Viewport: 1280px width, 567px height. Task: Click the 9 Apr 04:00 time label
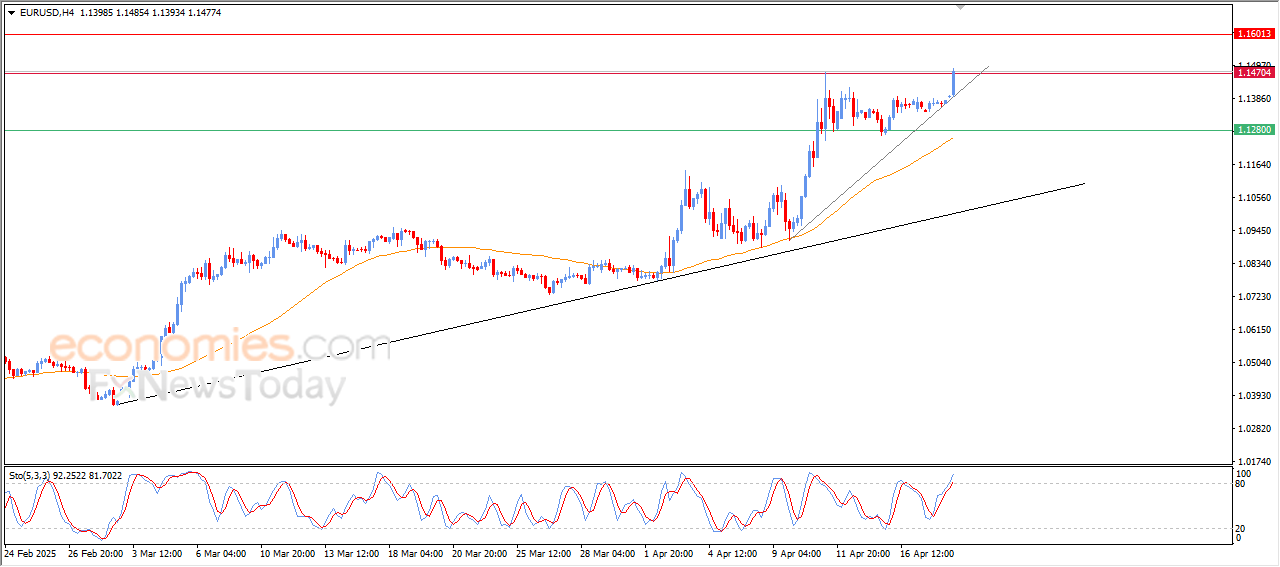click(x=799, y=552)
